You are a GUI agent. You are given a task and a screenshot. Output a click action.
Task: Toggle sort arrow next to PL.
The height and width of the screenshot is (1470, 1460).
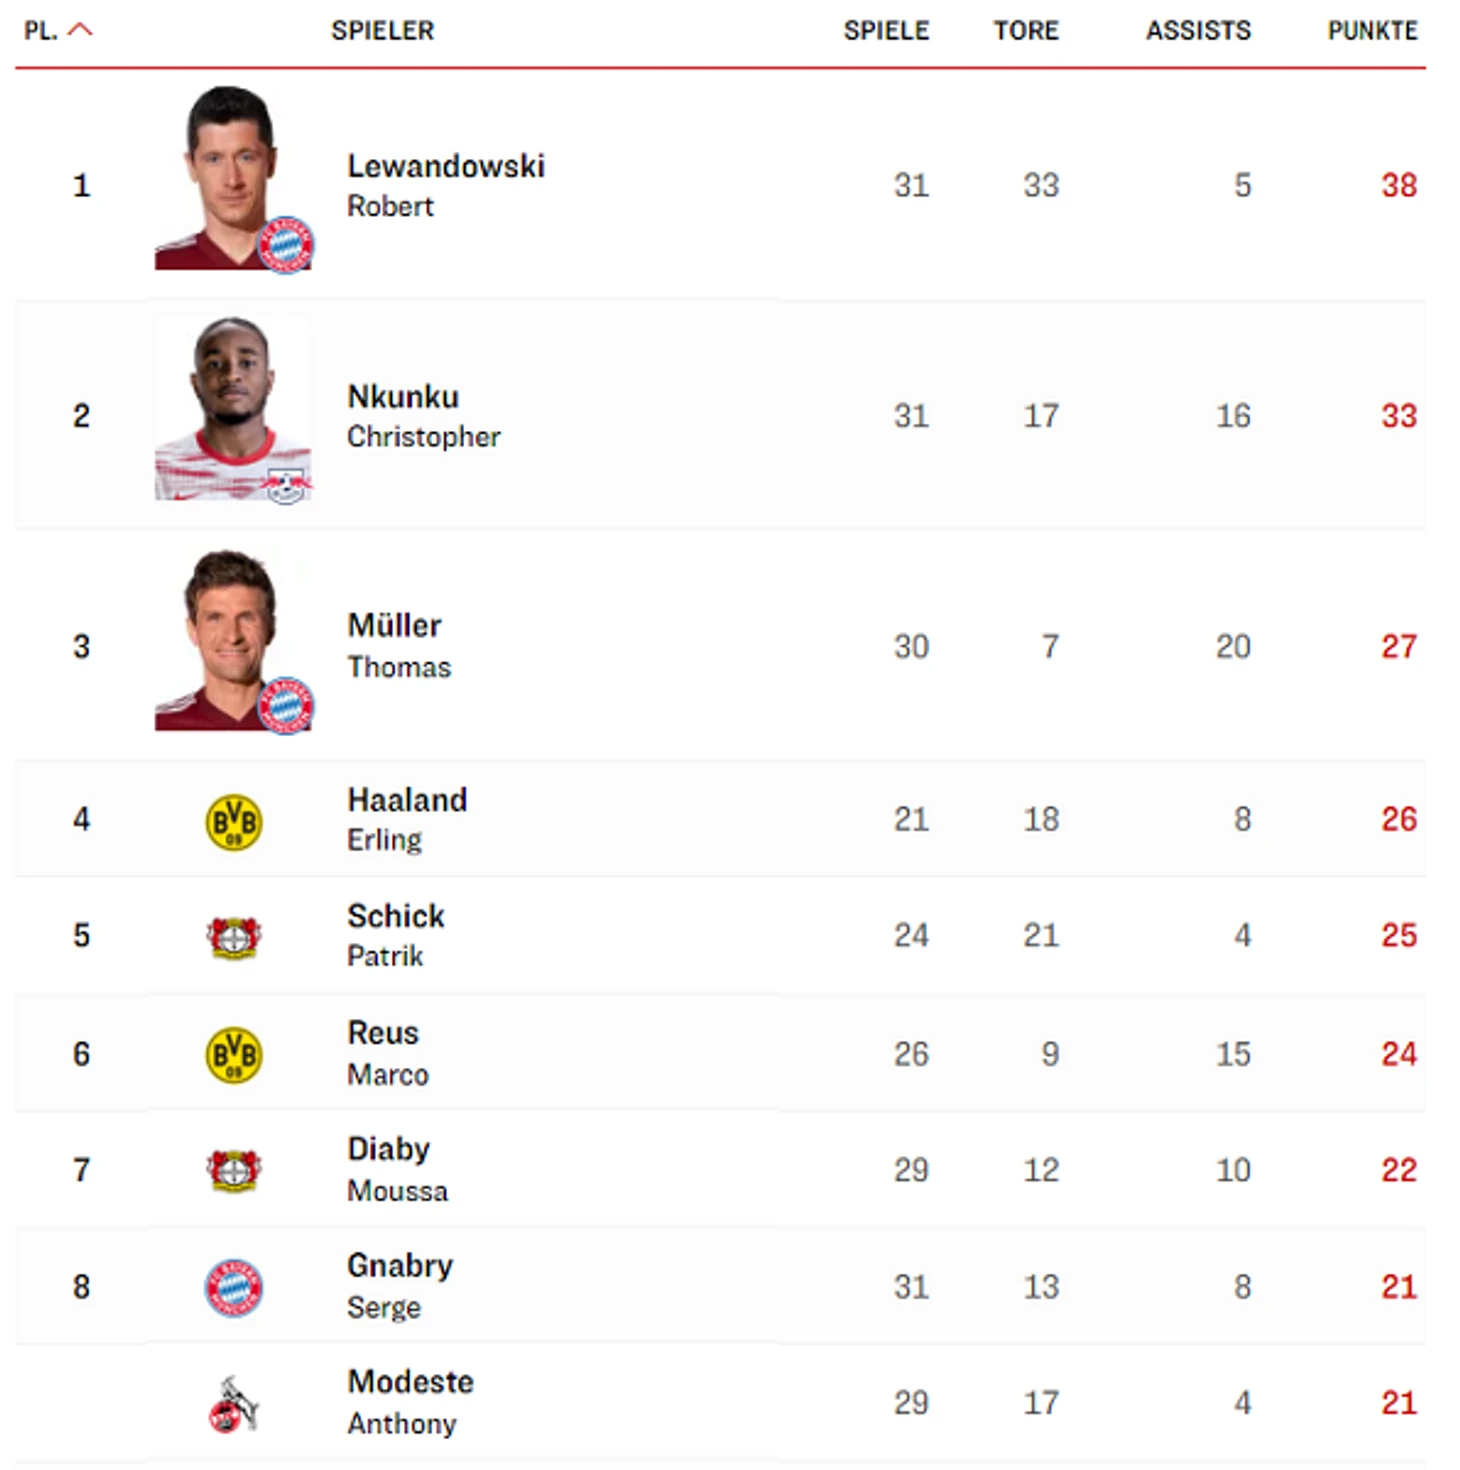pyautogui.click(x=80, y=30)
